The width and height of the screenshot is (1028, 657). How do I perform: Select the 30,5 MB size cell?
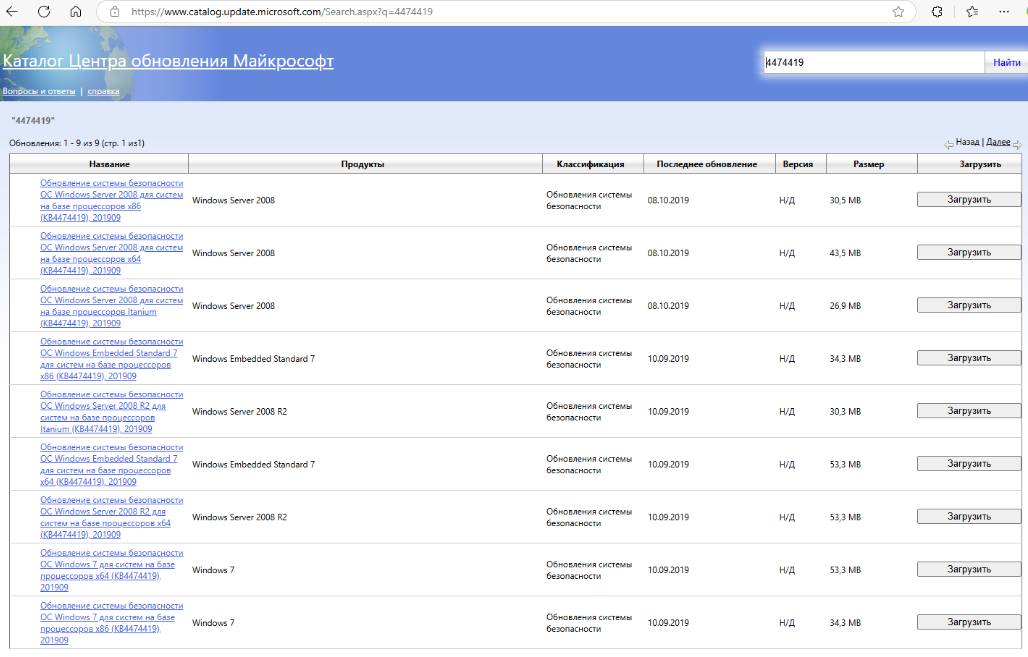(845, 200)
